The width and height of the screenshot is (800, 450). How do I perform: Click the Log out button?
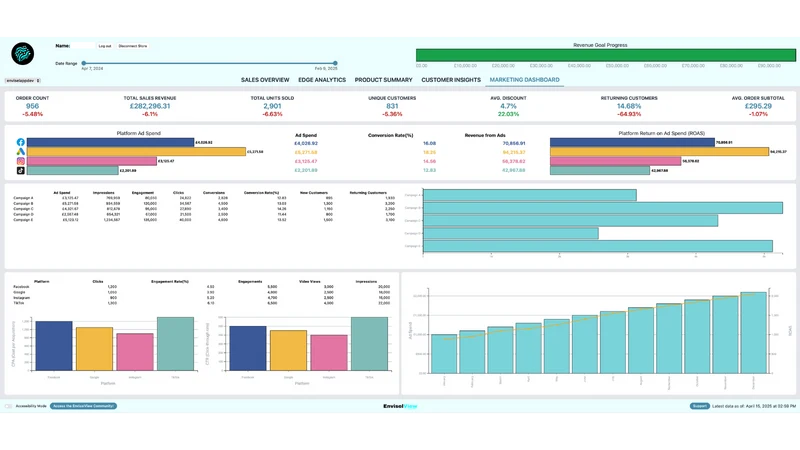point(105,46)
